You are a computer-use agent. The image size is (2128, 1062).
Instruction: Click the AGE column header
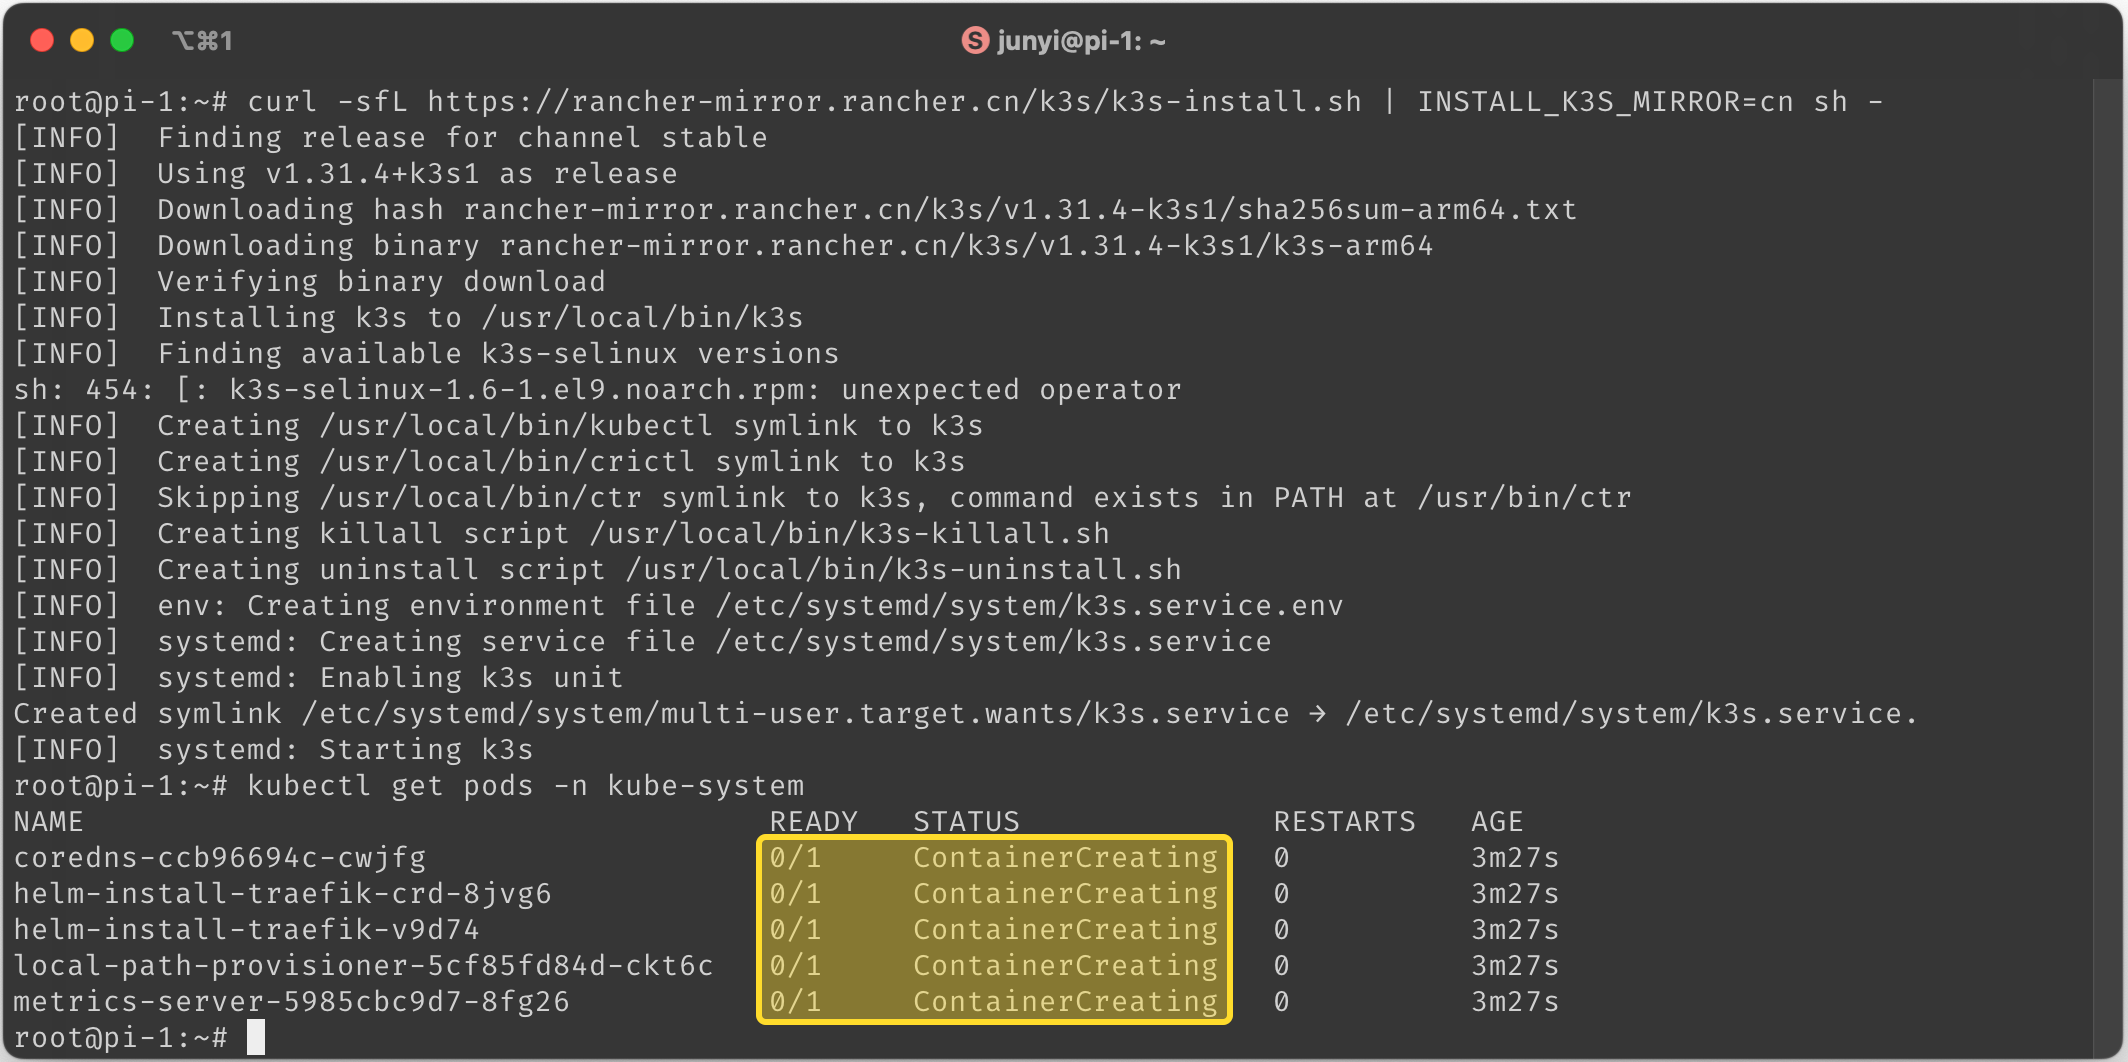tap(1497, 822)
